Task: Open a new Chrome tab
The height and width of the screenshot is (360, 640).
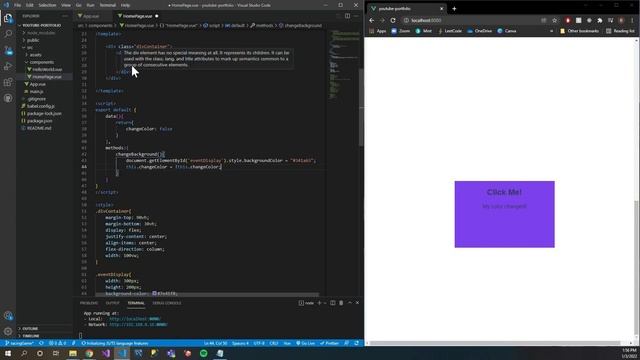Action: coord(454,9)
